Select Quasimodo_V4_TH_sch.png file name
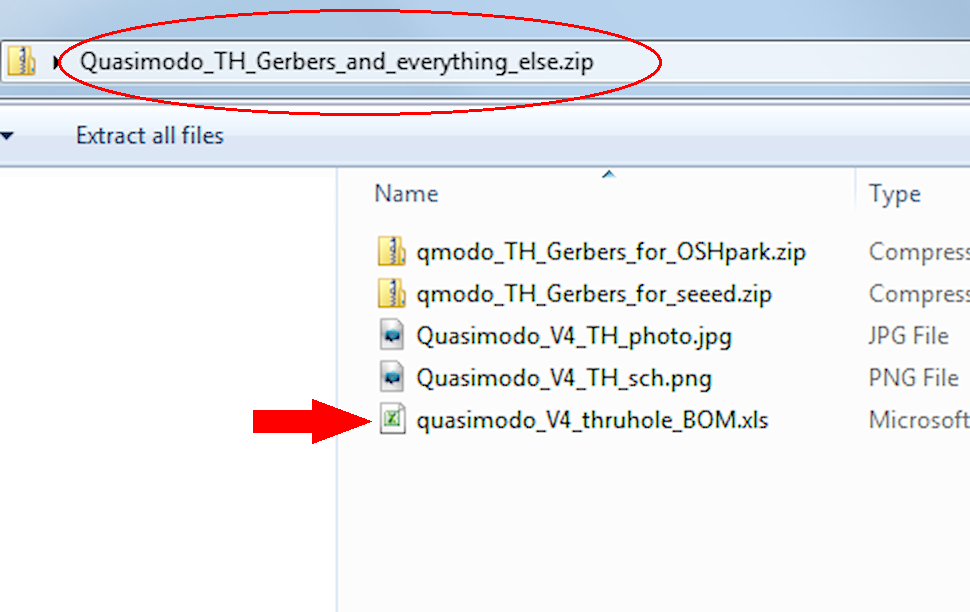 coord(564,378)
